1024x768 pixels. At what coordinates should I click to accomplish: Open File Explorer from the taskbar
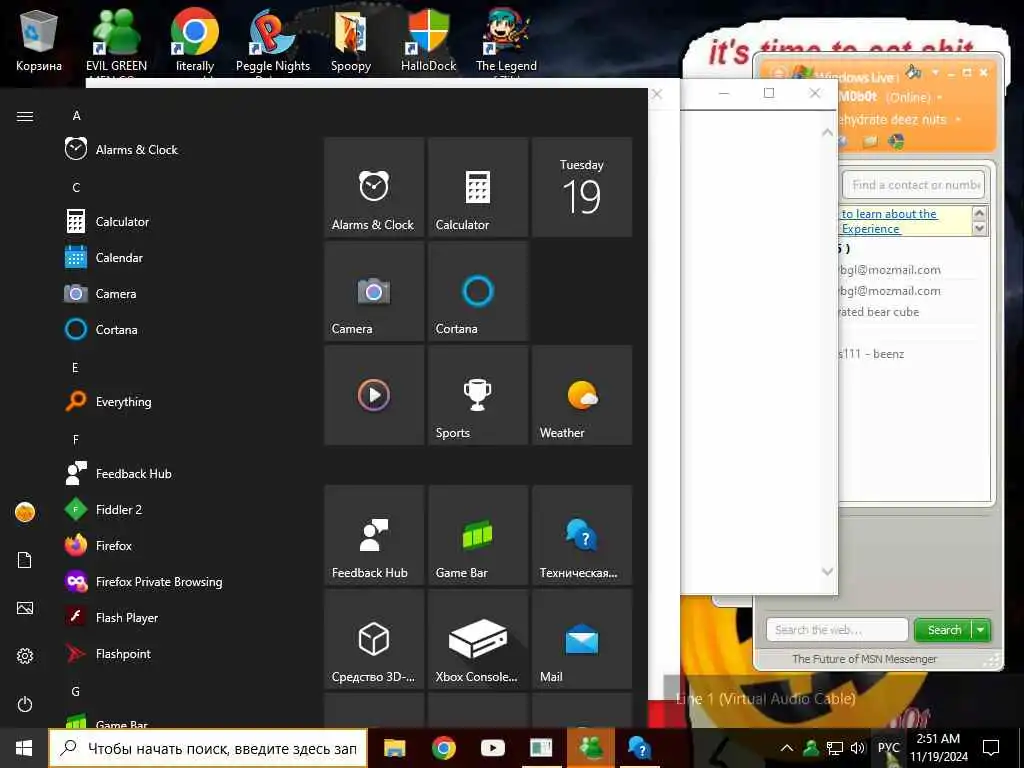tap(394, 748)
